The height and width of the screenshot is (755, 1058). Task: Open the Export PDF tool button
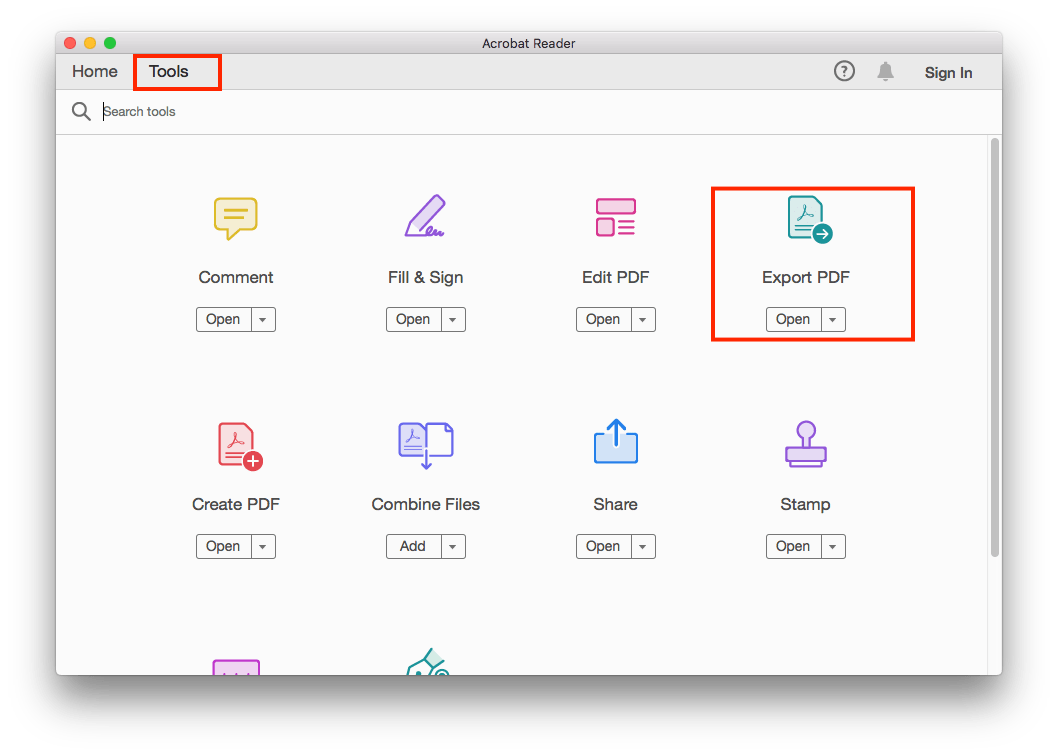pyautogui.click(x=794, y=319)
